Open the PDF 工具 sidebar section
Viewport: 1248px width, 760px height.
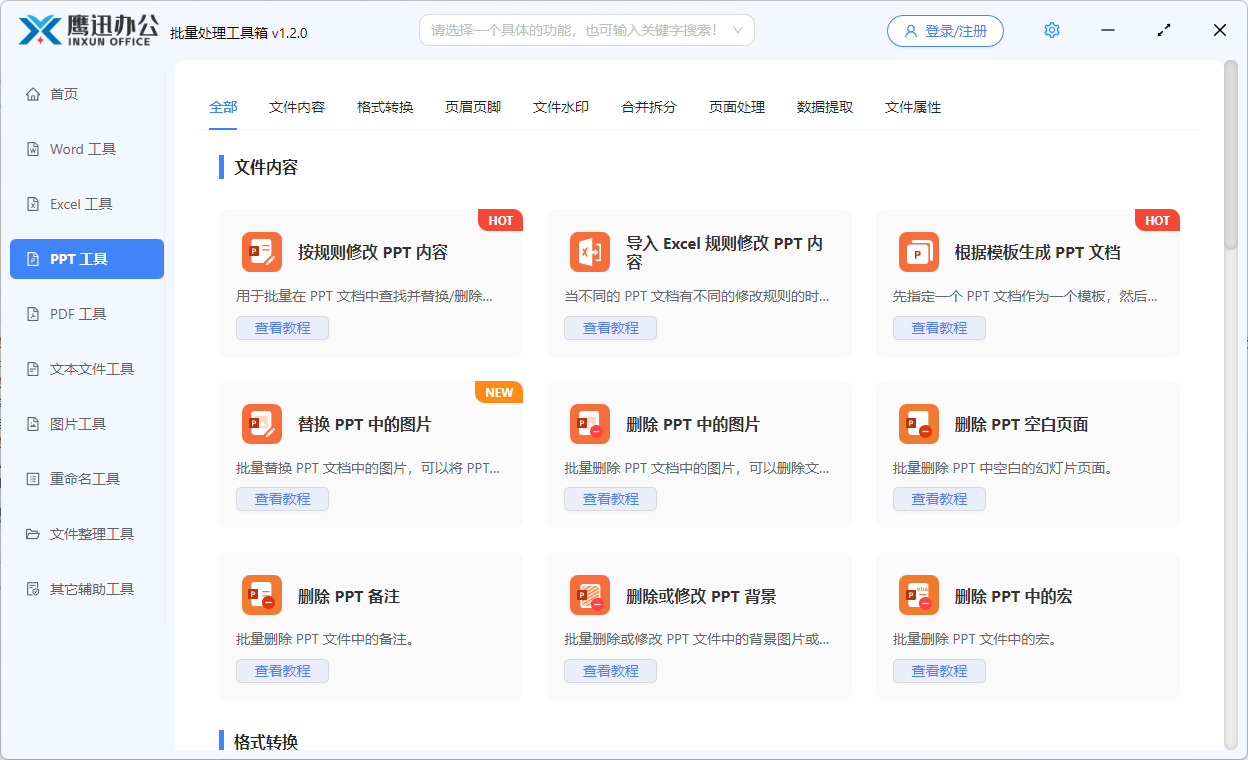(x=86, y=313)
